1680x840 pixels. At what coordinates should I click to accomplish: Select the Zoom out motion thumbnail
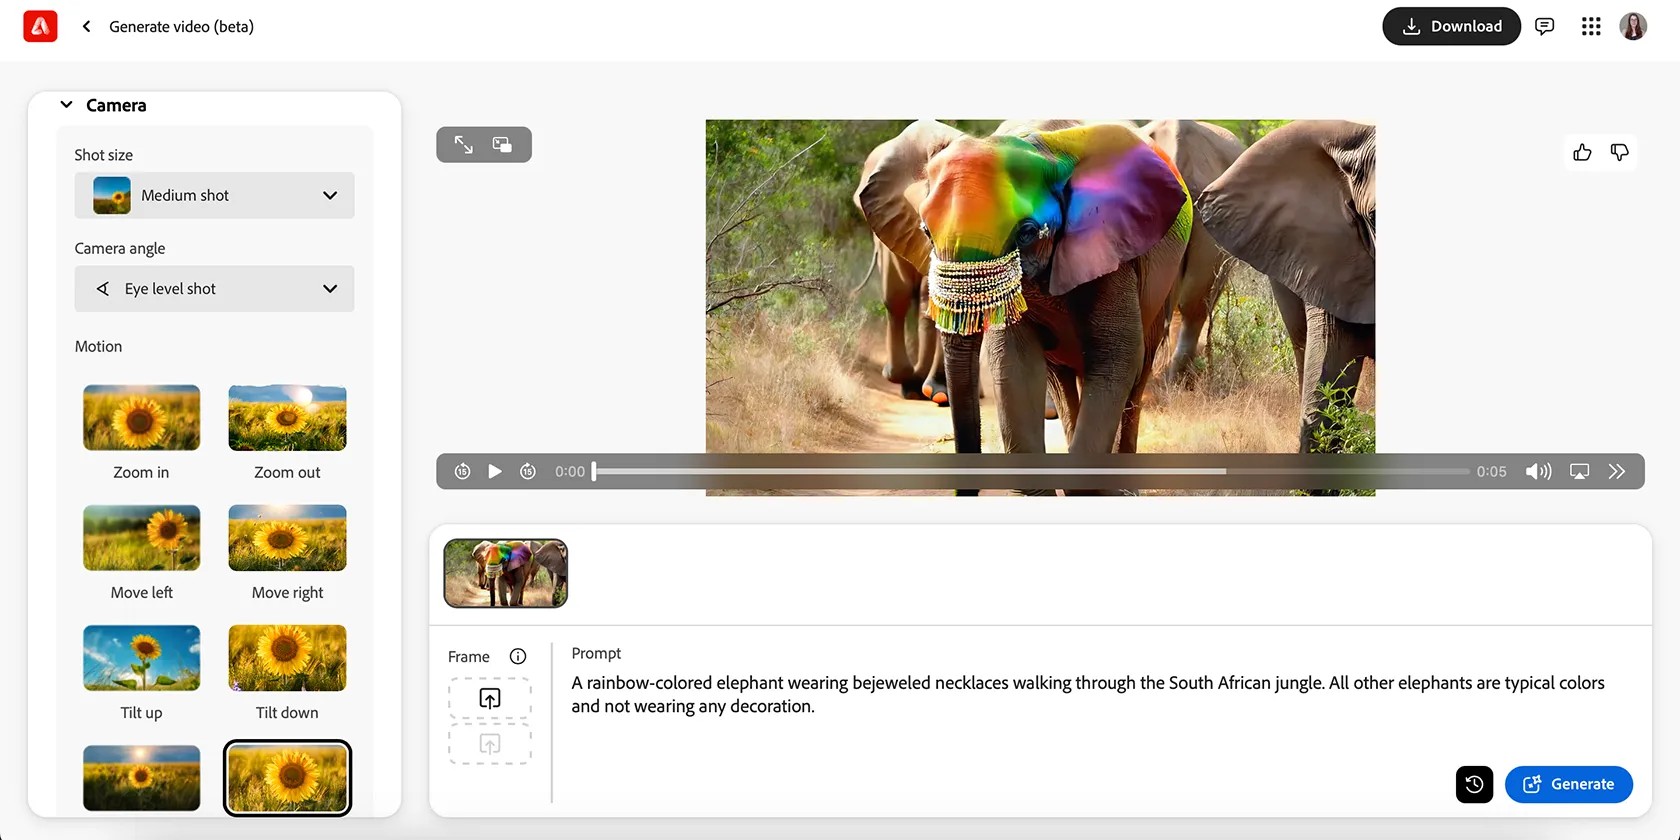[287, 418]
